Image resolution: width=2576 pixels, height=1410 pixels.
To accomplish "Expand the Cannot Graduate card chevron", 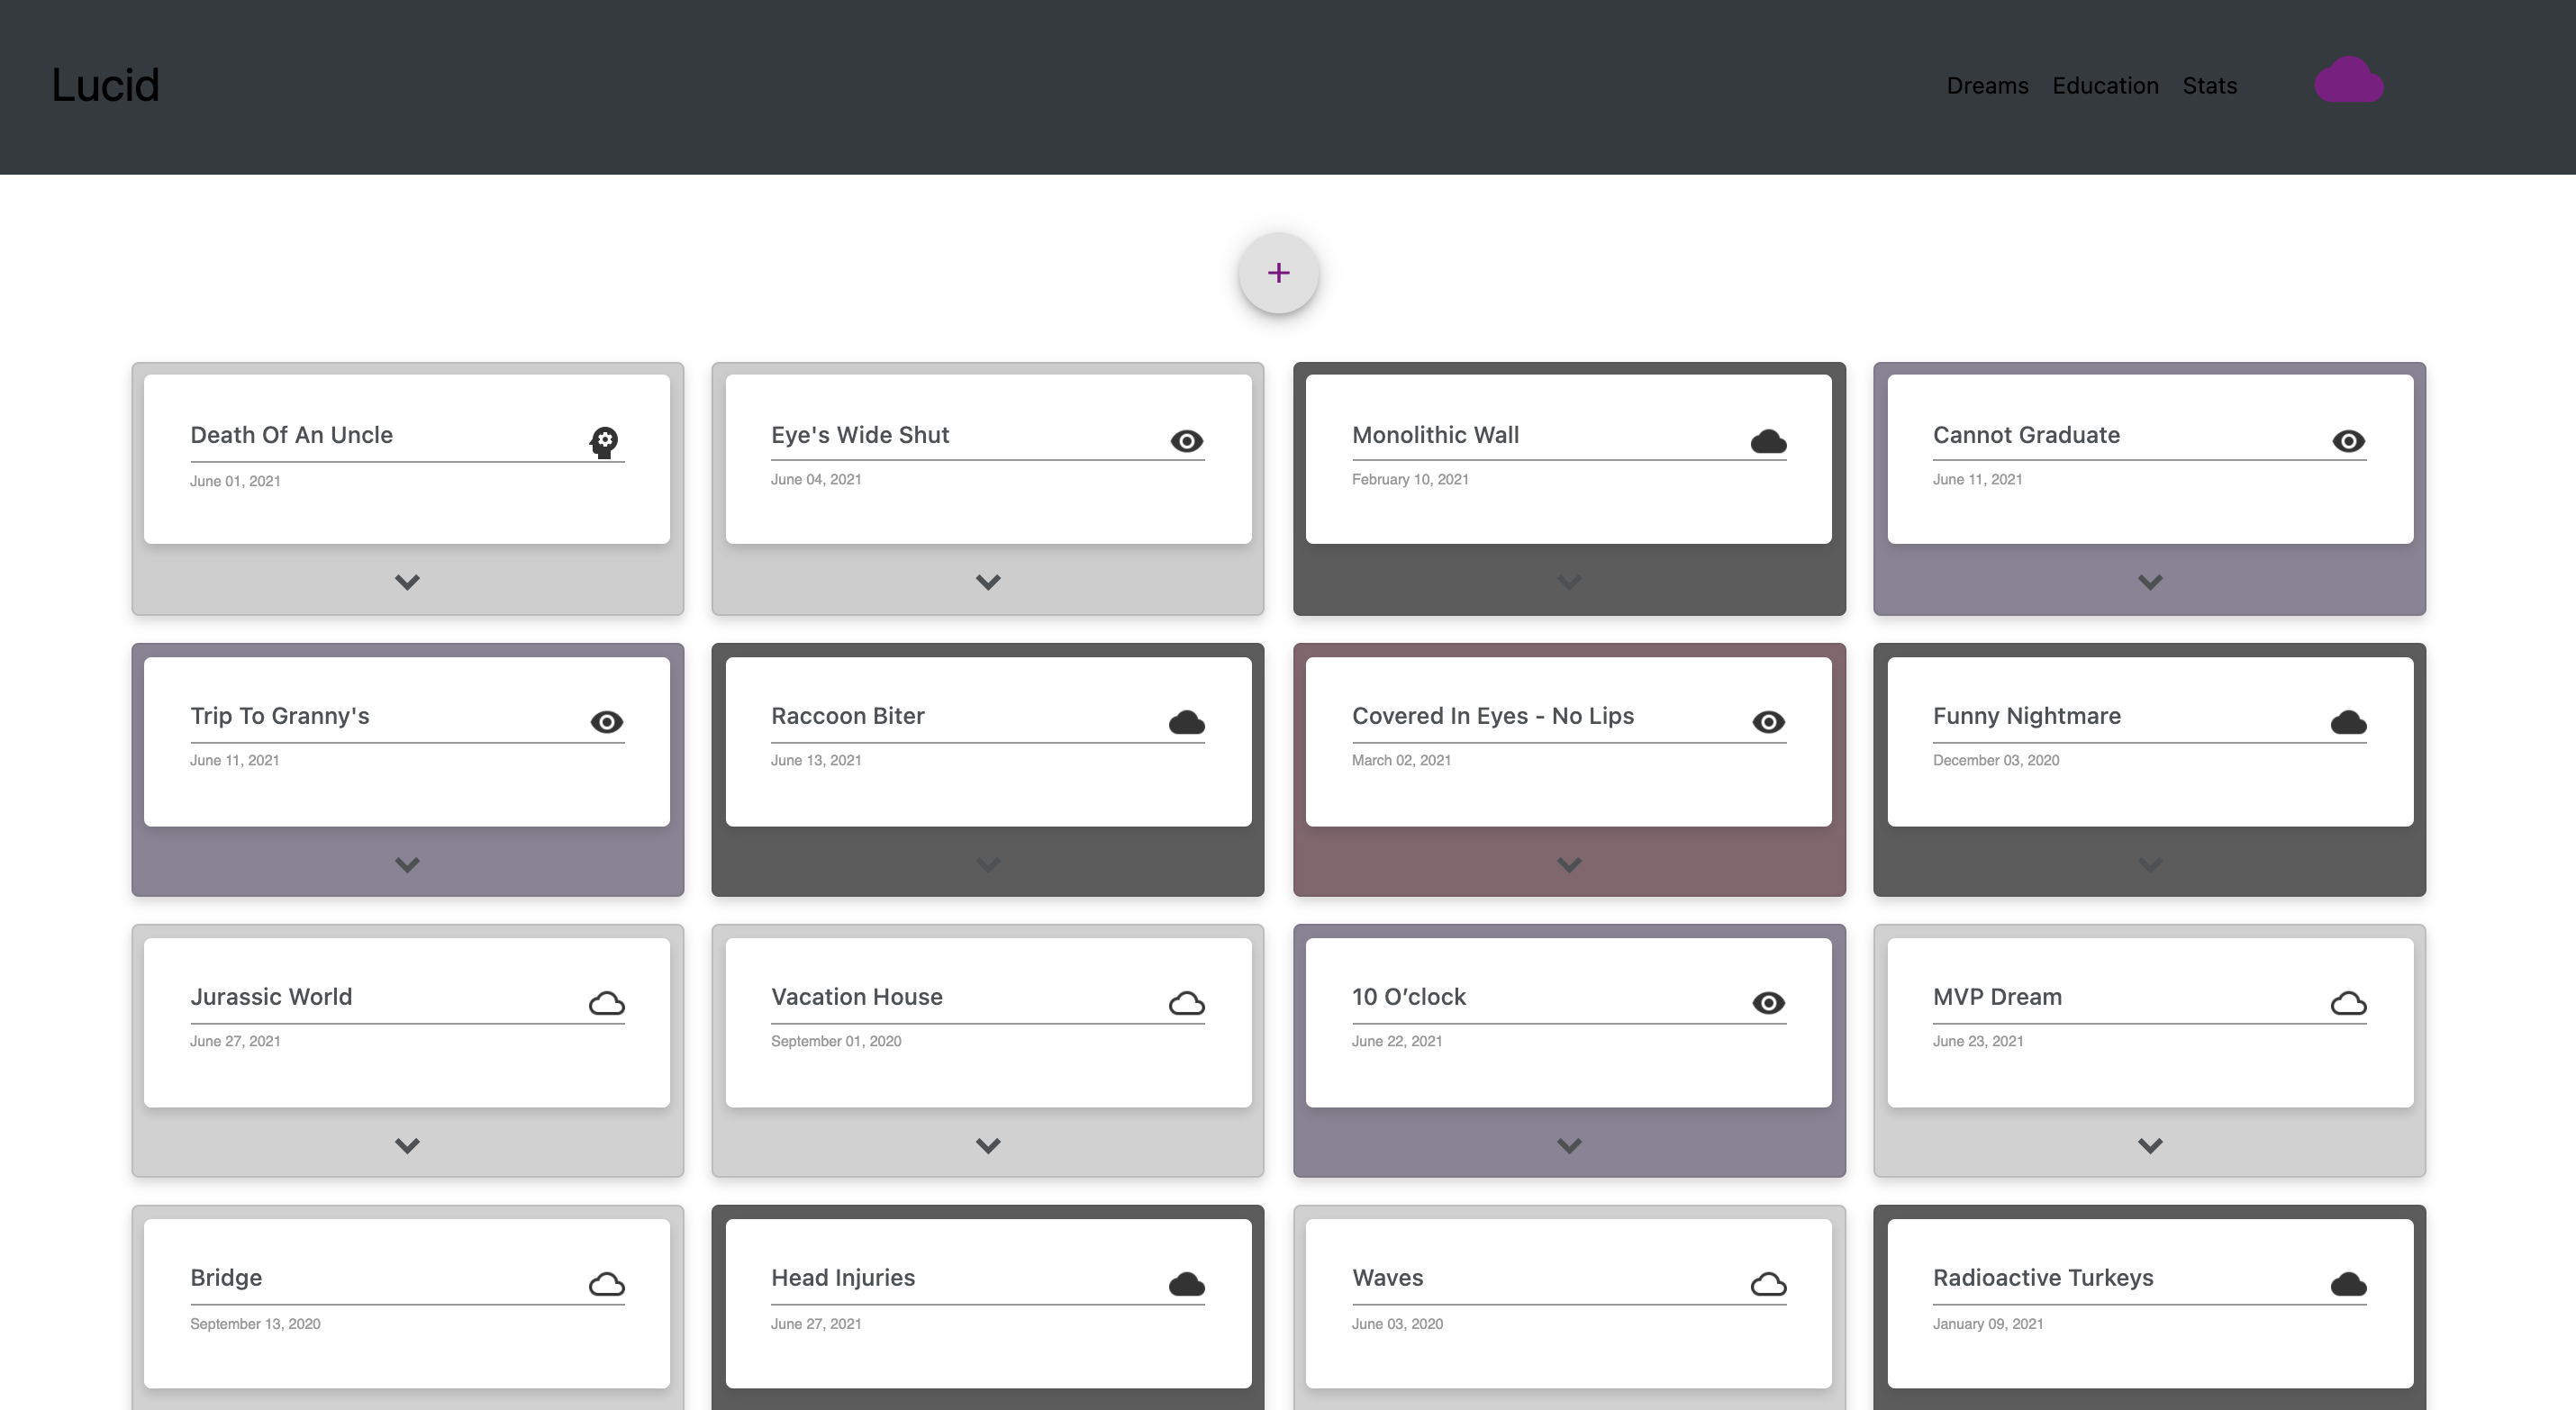I will 2150,582.
